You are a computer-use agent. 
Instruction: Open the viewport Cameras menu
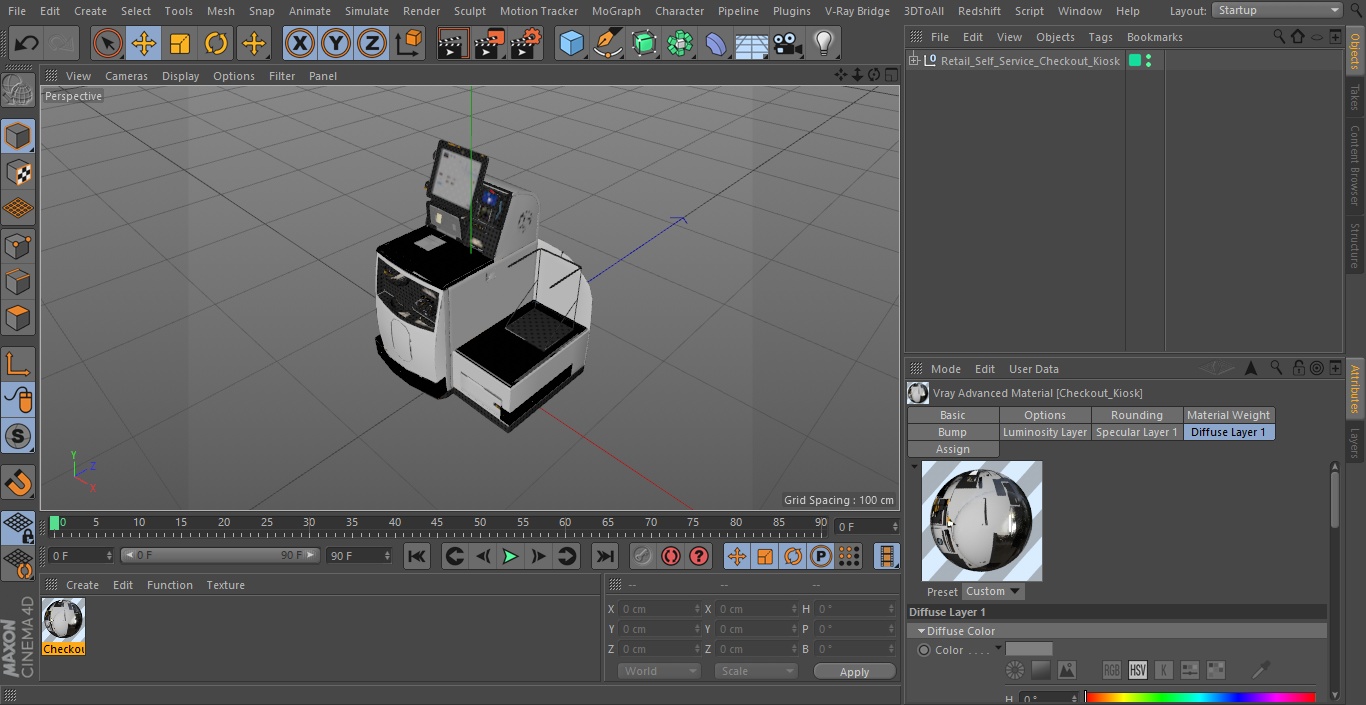pos(126,76)
